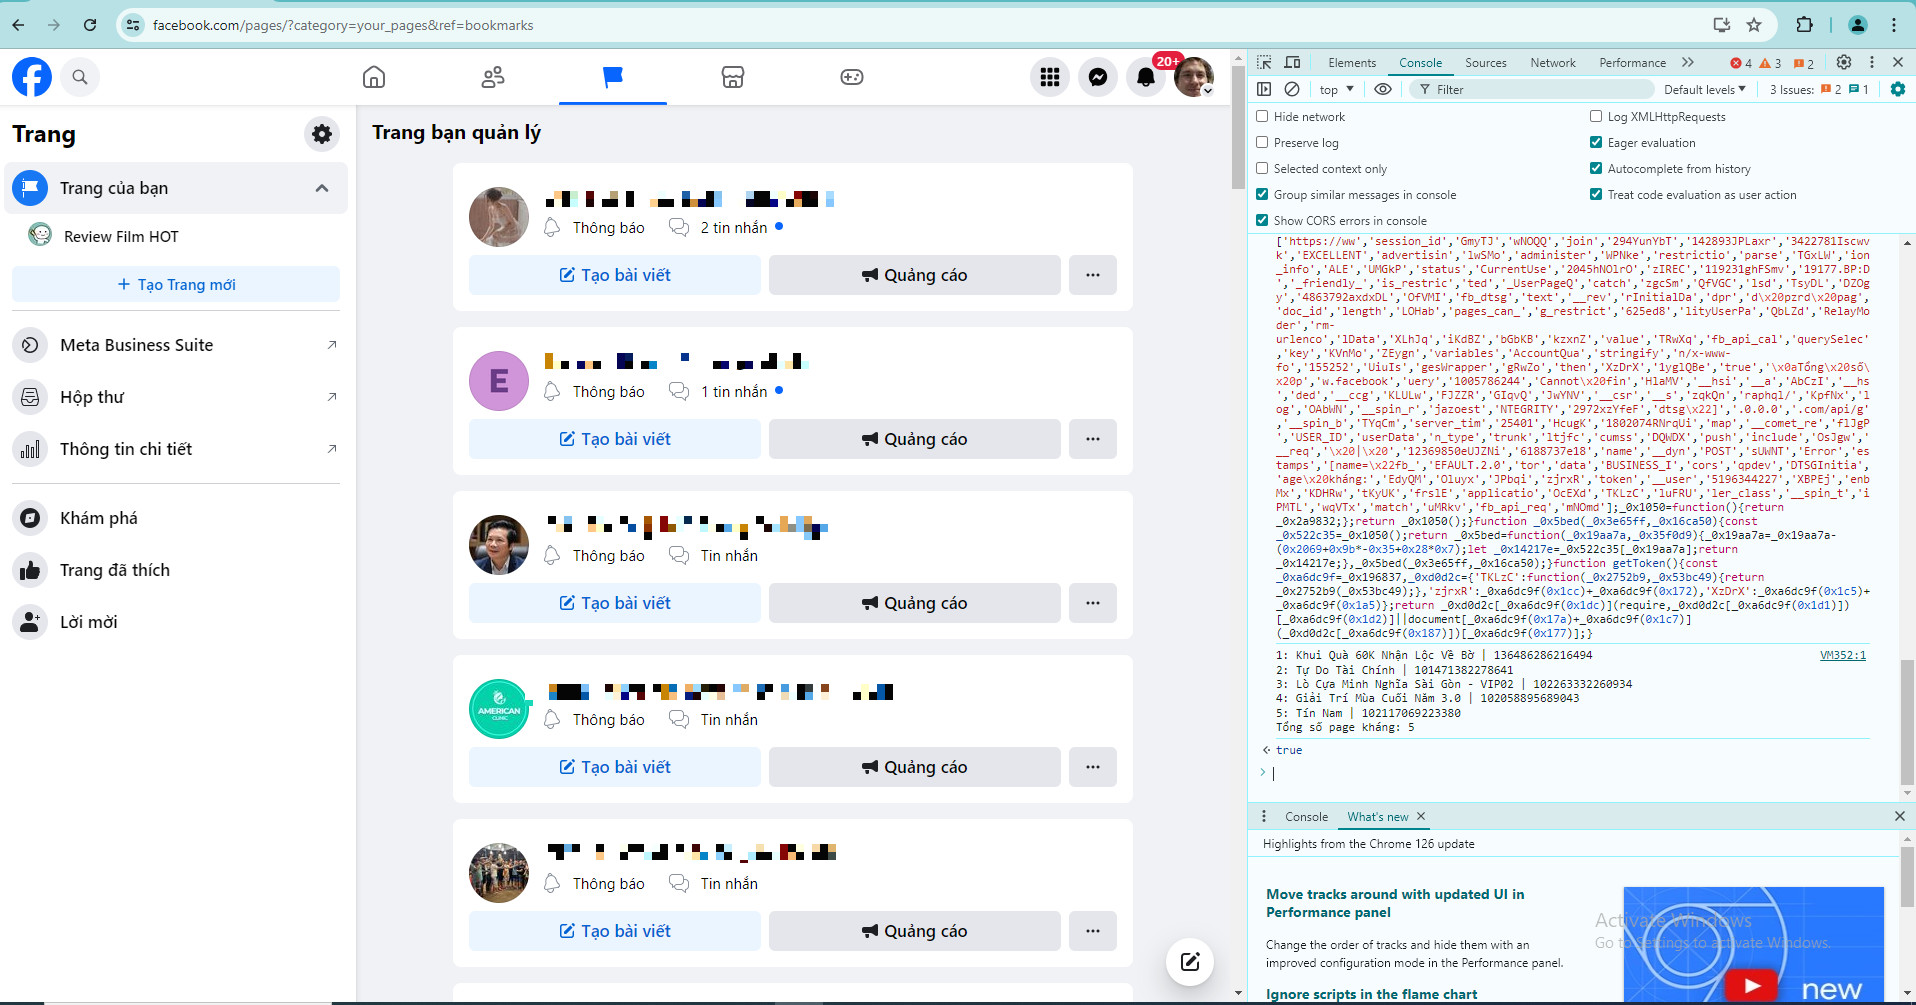The width and height of the screenshot is (1916, 1005).
Task: Switch to the Network tab in DevTools
Action: click(x=1552, y=63)
